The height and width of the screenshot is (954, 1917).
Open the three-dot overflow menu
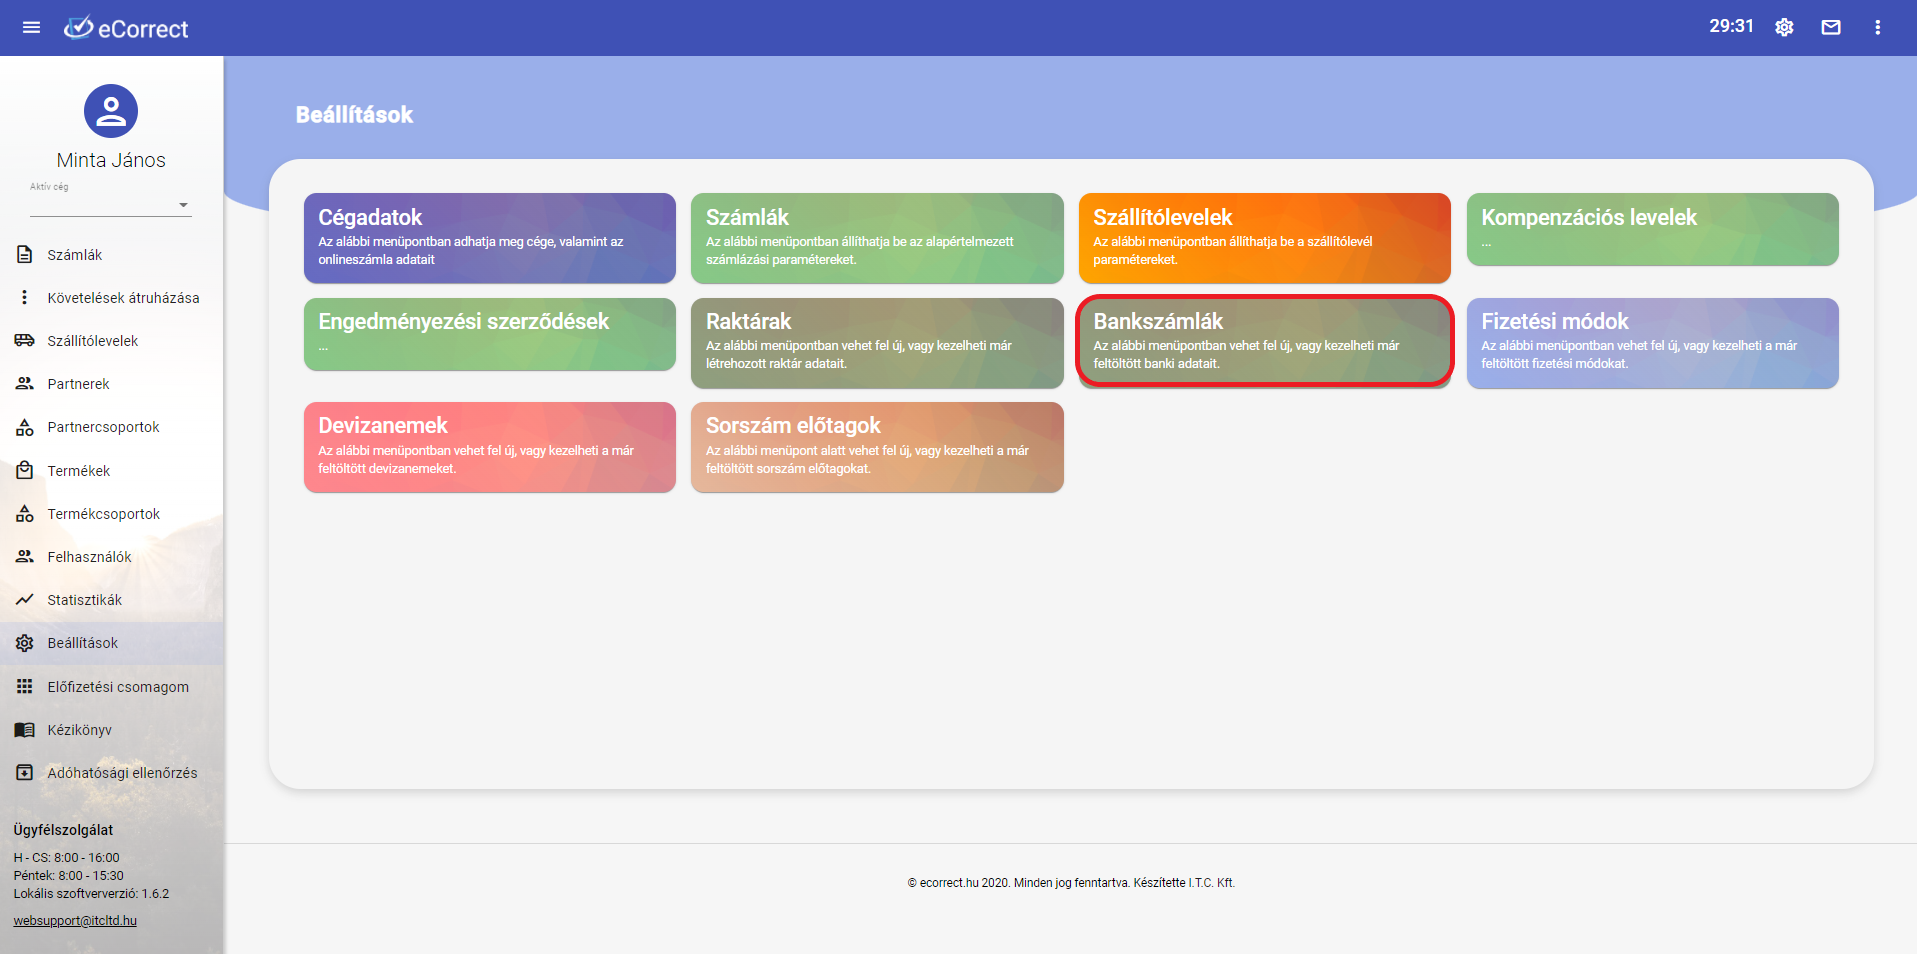click(x=1877, y=28)
